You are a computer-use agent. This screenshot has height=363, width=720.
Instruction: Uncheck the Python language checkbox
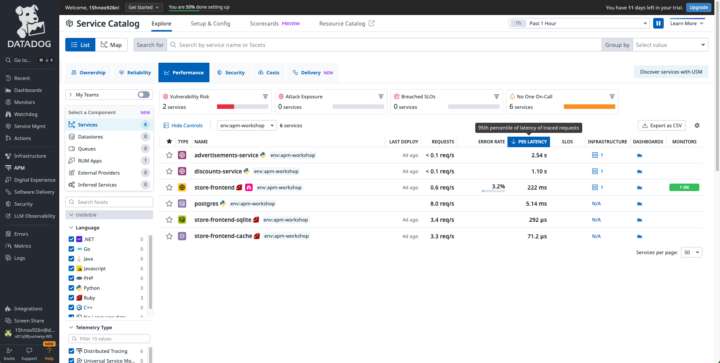[x=71, y=288]
